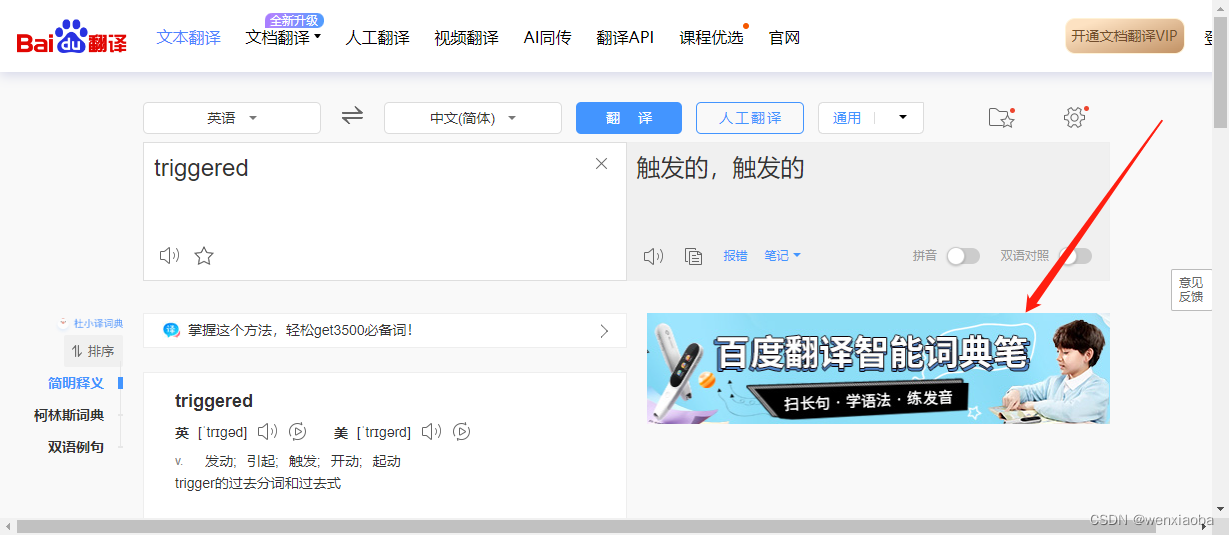Expand the 文档翻译 menu
Viewport: 1229px width, 535px height.
click(x=283, y=38)
